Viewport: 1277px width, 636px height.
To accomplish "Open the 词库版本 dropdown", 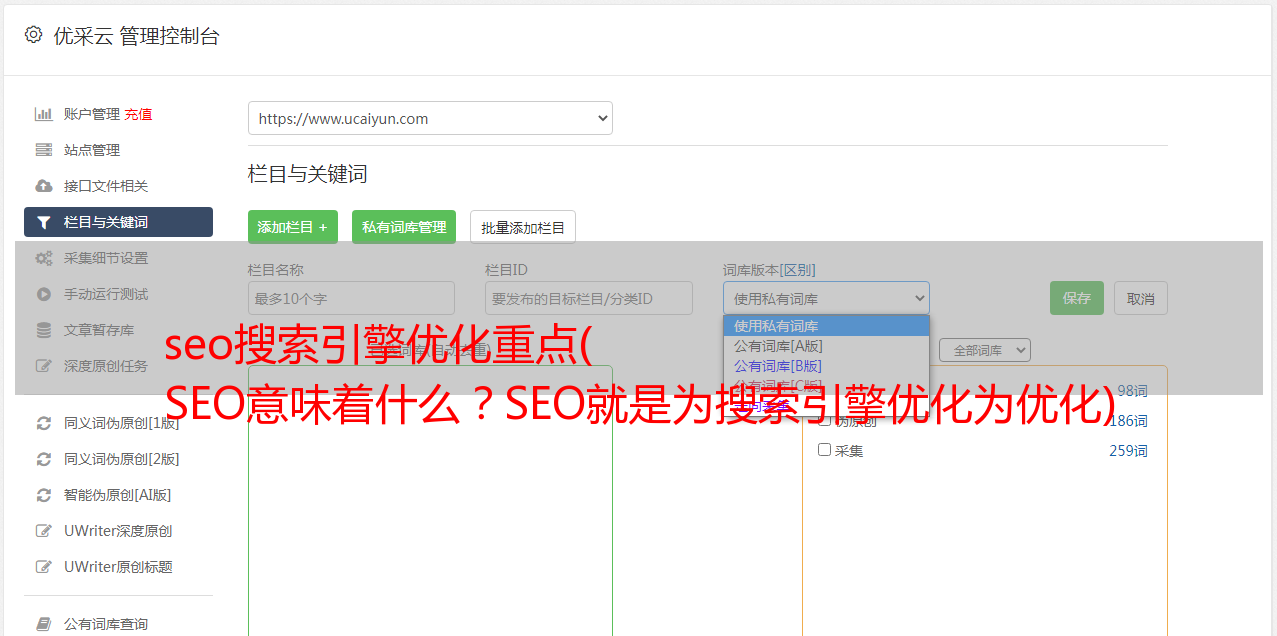I will click(826, 298).
